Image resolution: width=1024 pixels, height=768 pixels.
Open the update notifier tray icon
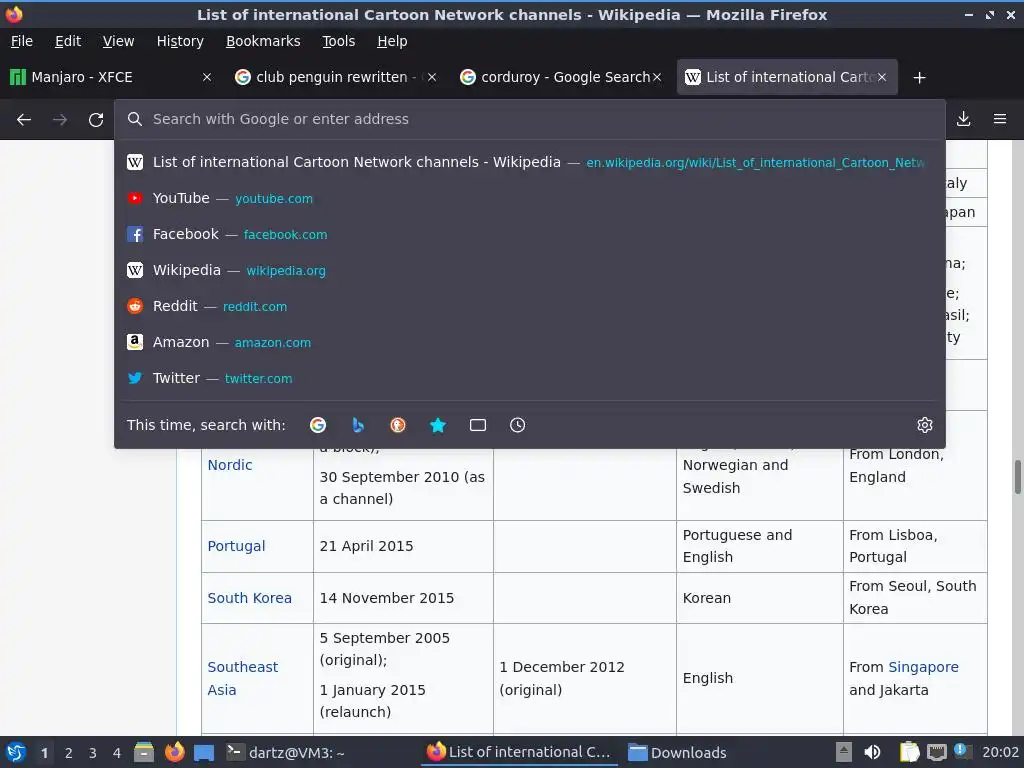click(x=961, y=751)
